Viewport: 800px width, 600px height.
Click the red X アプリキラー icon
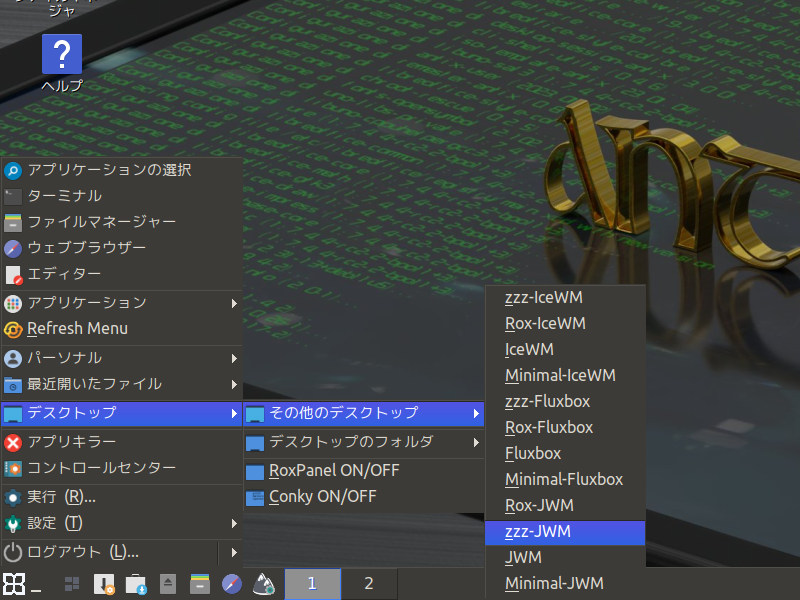pyautogui.click(x=13, y=442)
